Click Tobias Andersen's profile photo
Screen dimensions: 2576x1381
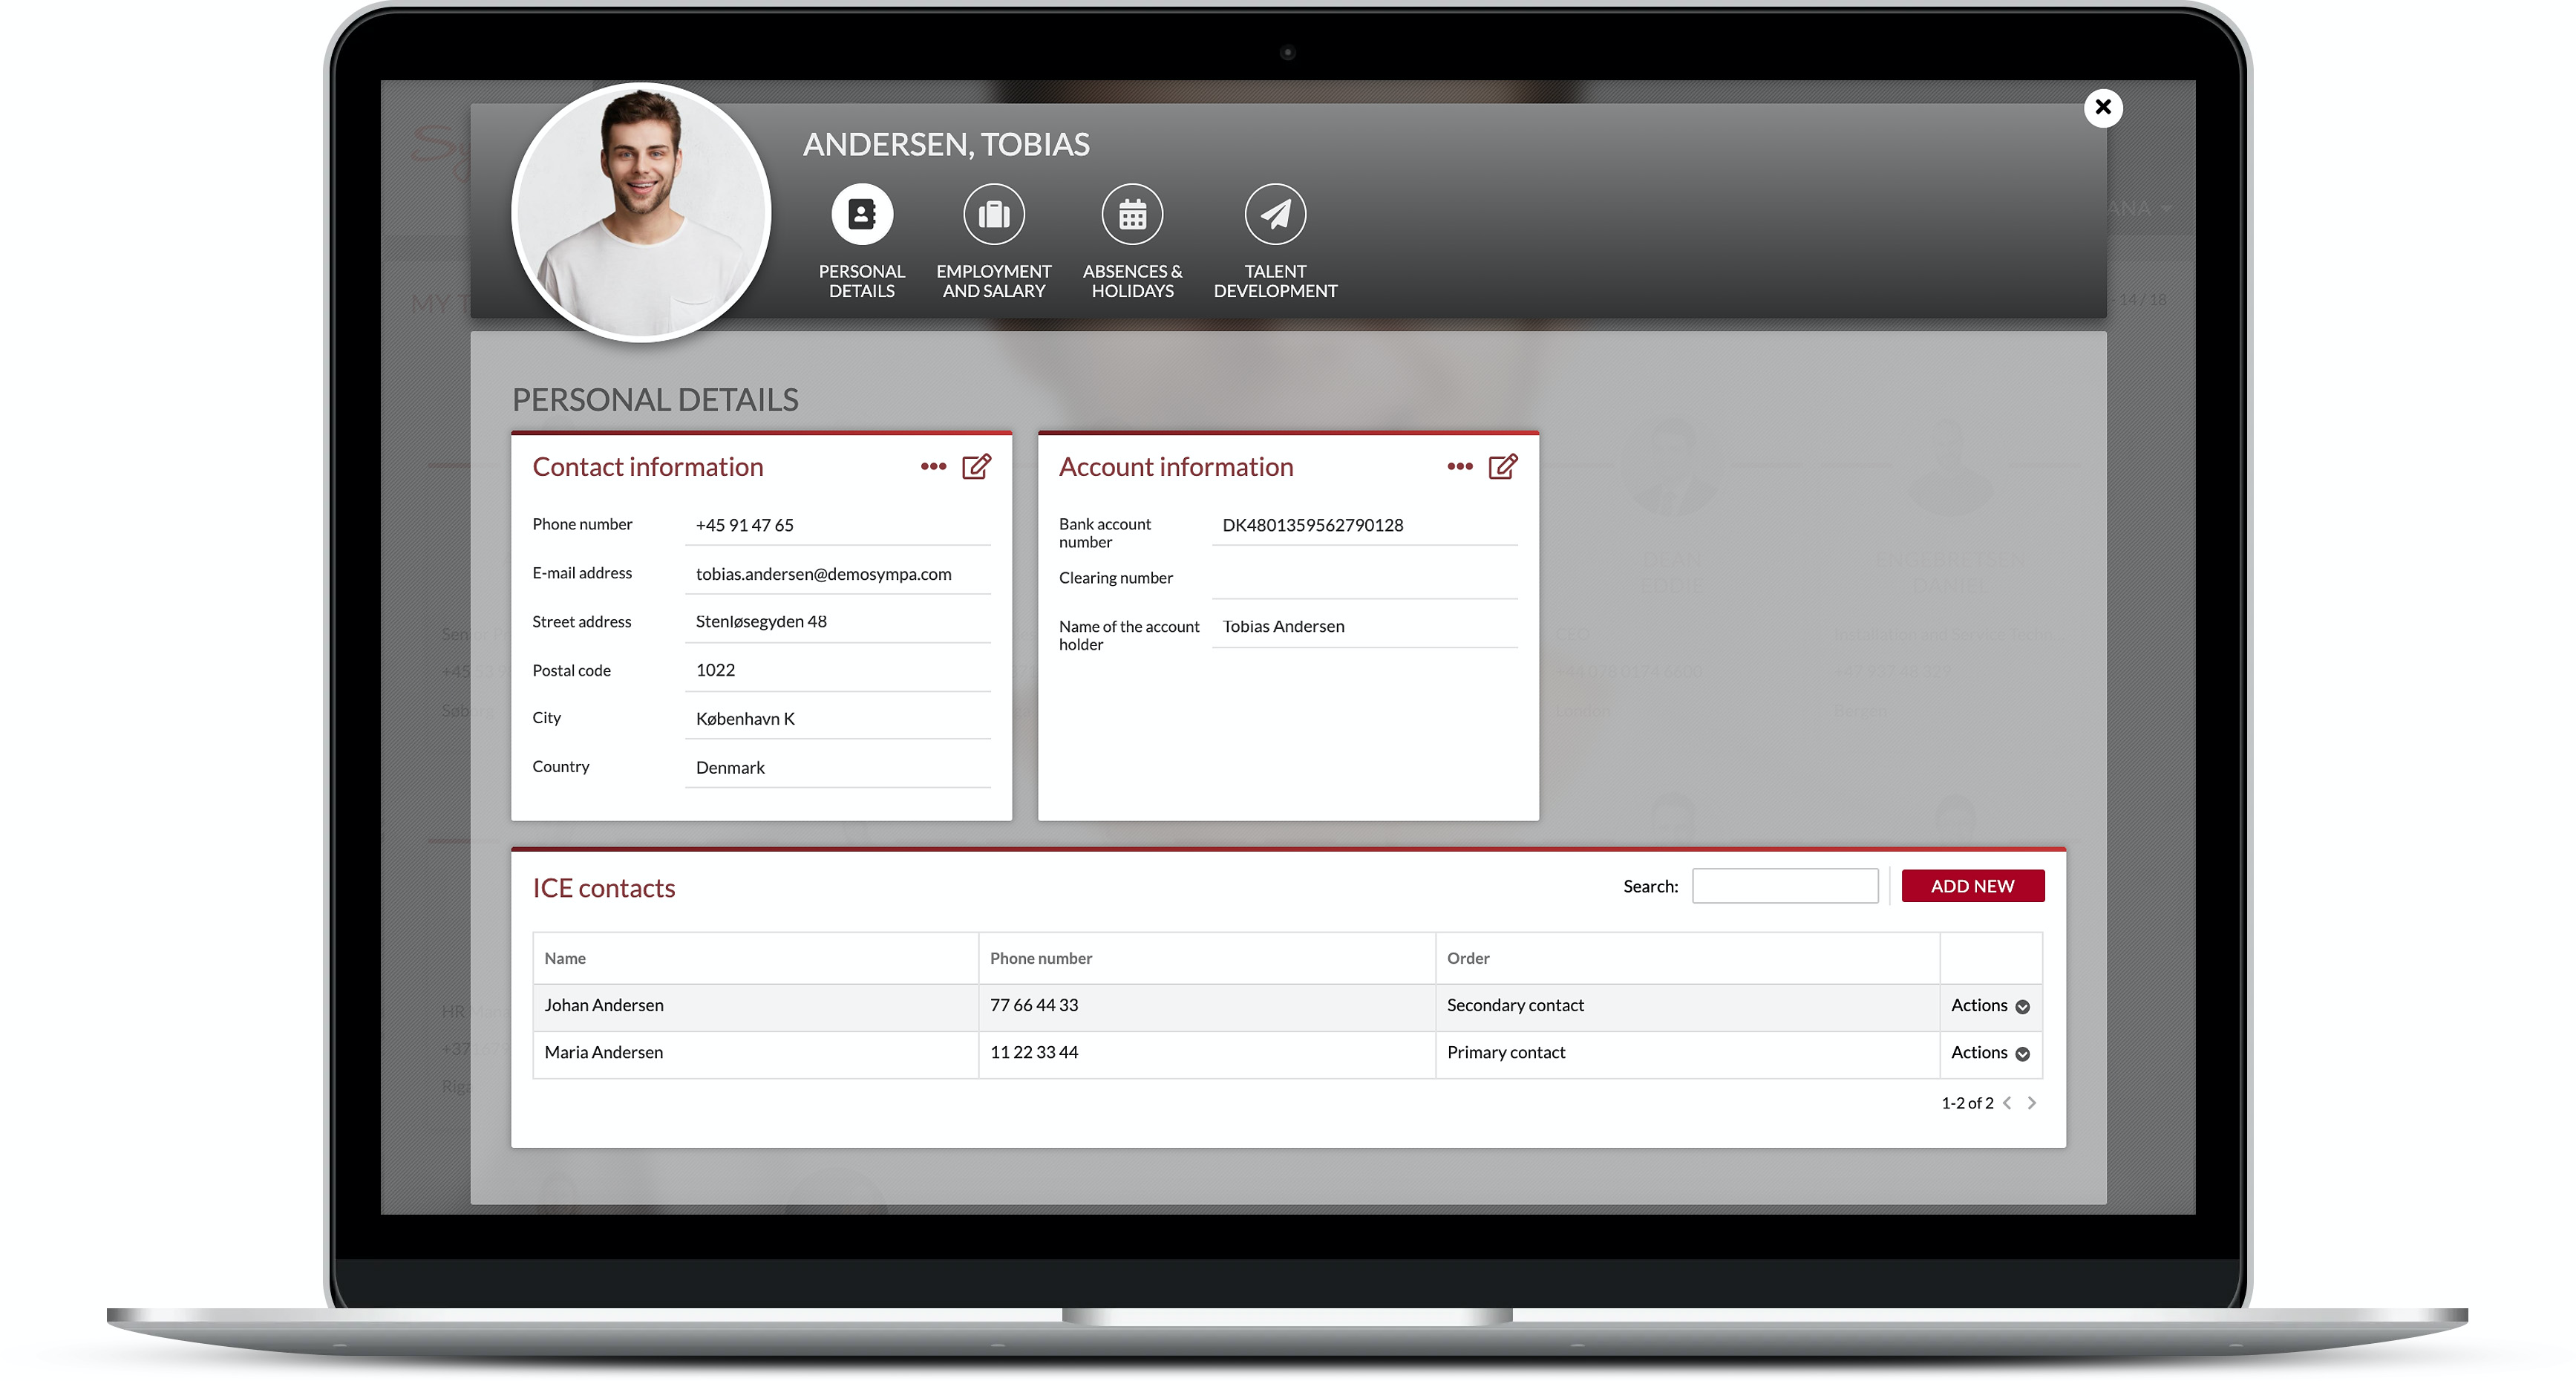pos(641,212)
